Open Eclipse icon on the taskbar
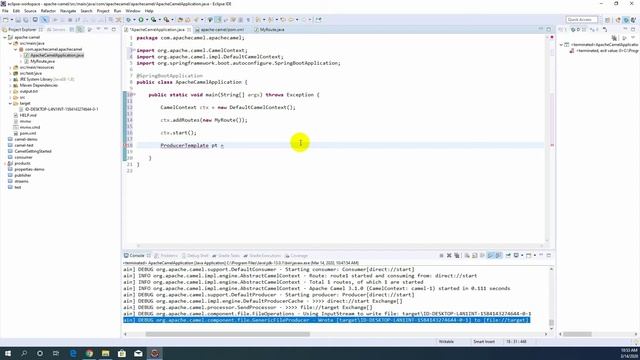The width and height of the screenshot is (640, 360). [x=154, y=353]
